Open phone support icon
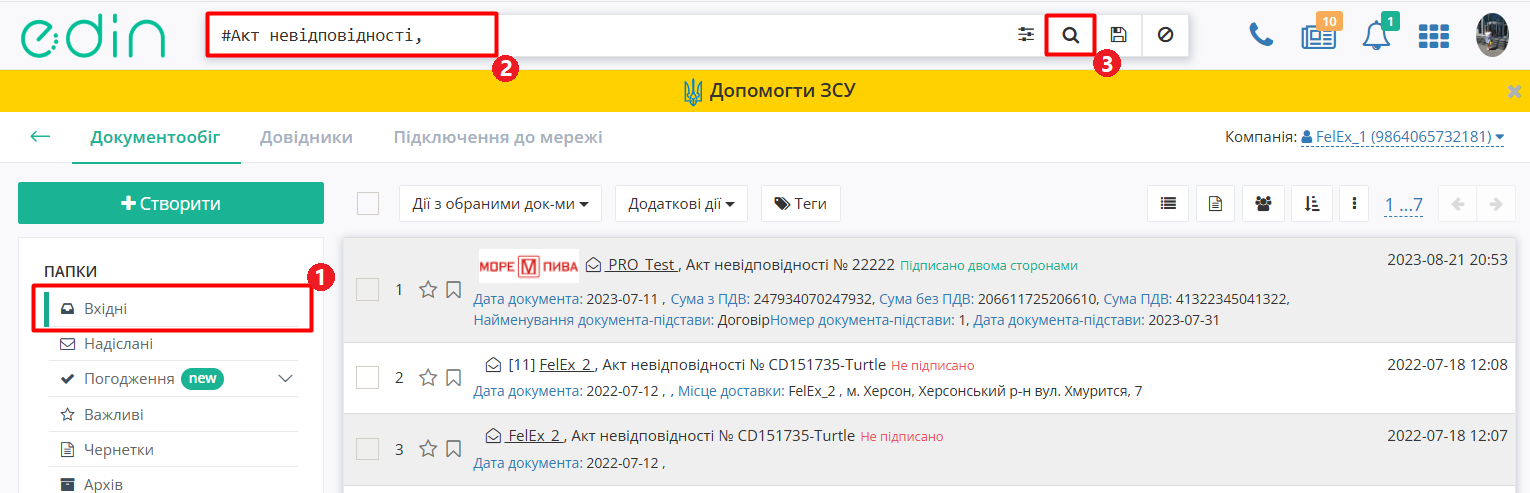 (1261, 35)
